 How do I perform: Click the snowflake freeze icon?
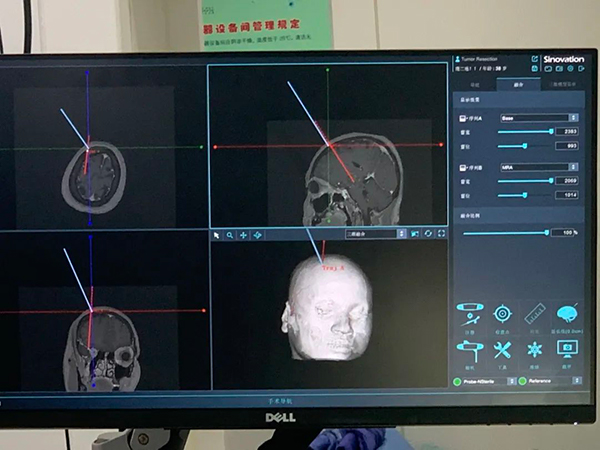pyautogui.click(x=535, y=350)
